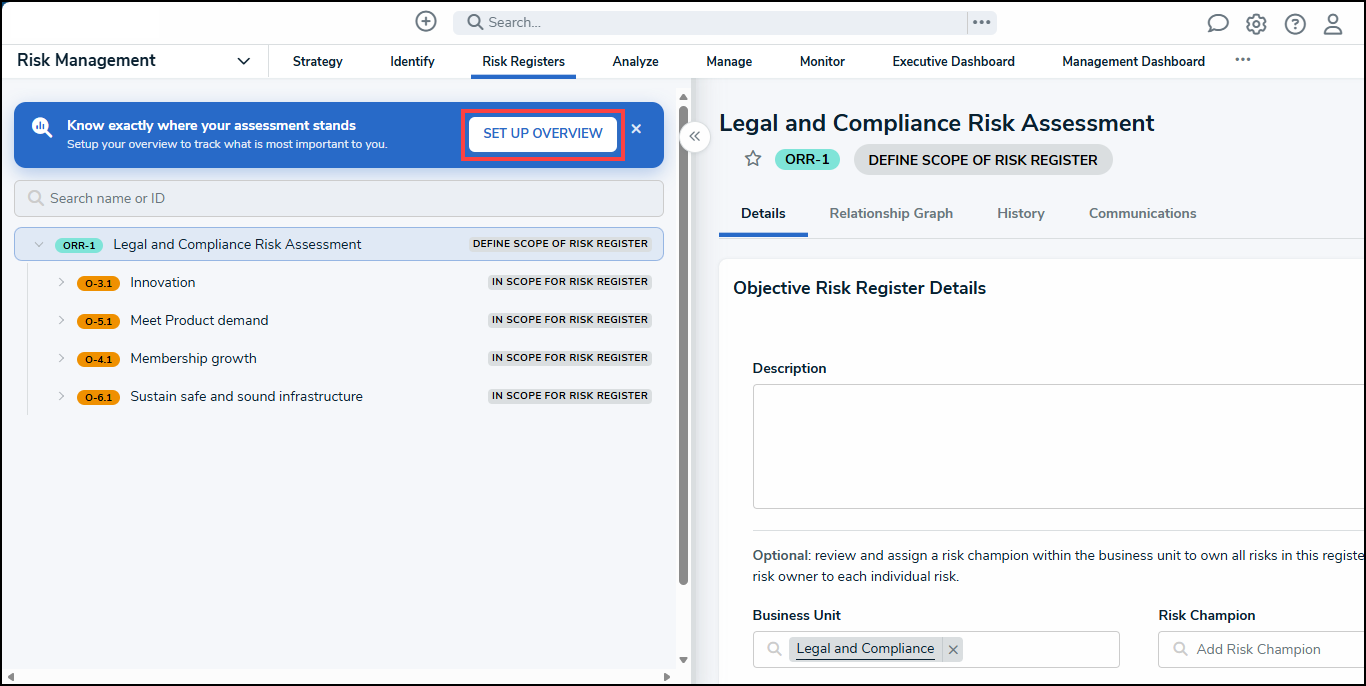
Task: Collapse the left tree panel
Action: [x=694, y=136]
